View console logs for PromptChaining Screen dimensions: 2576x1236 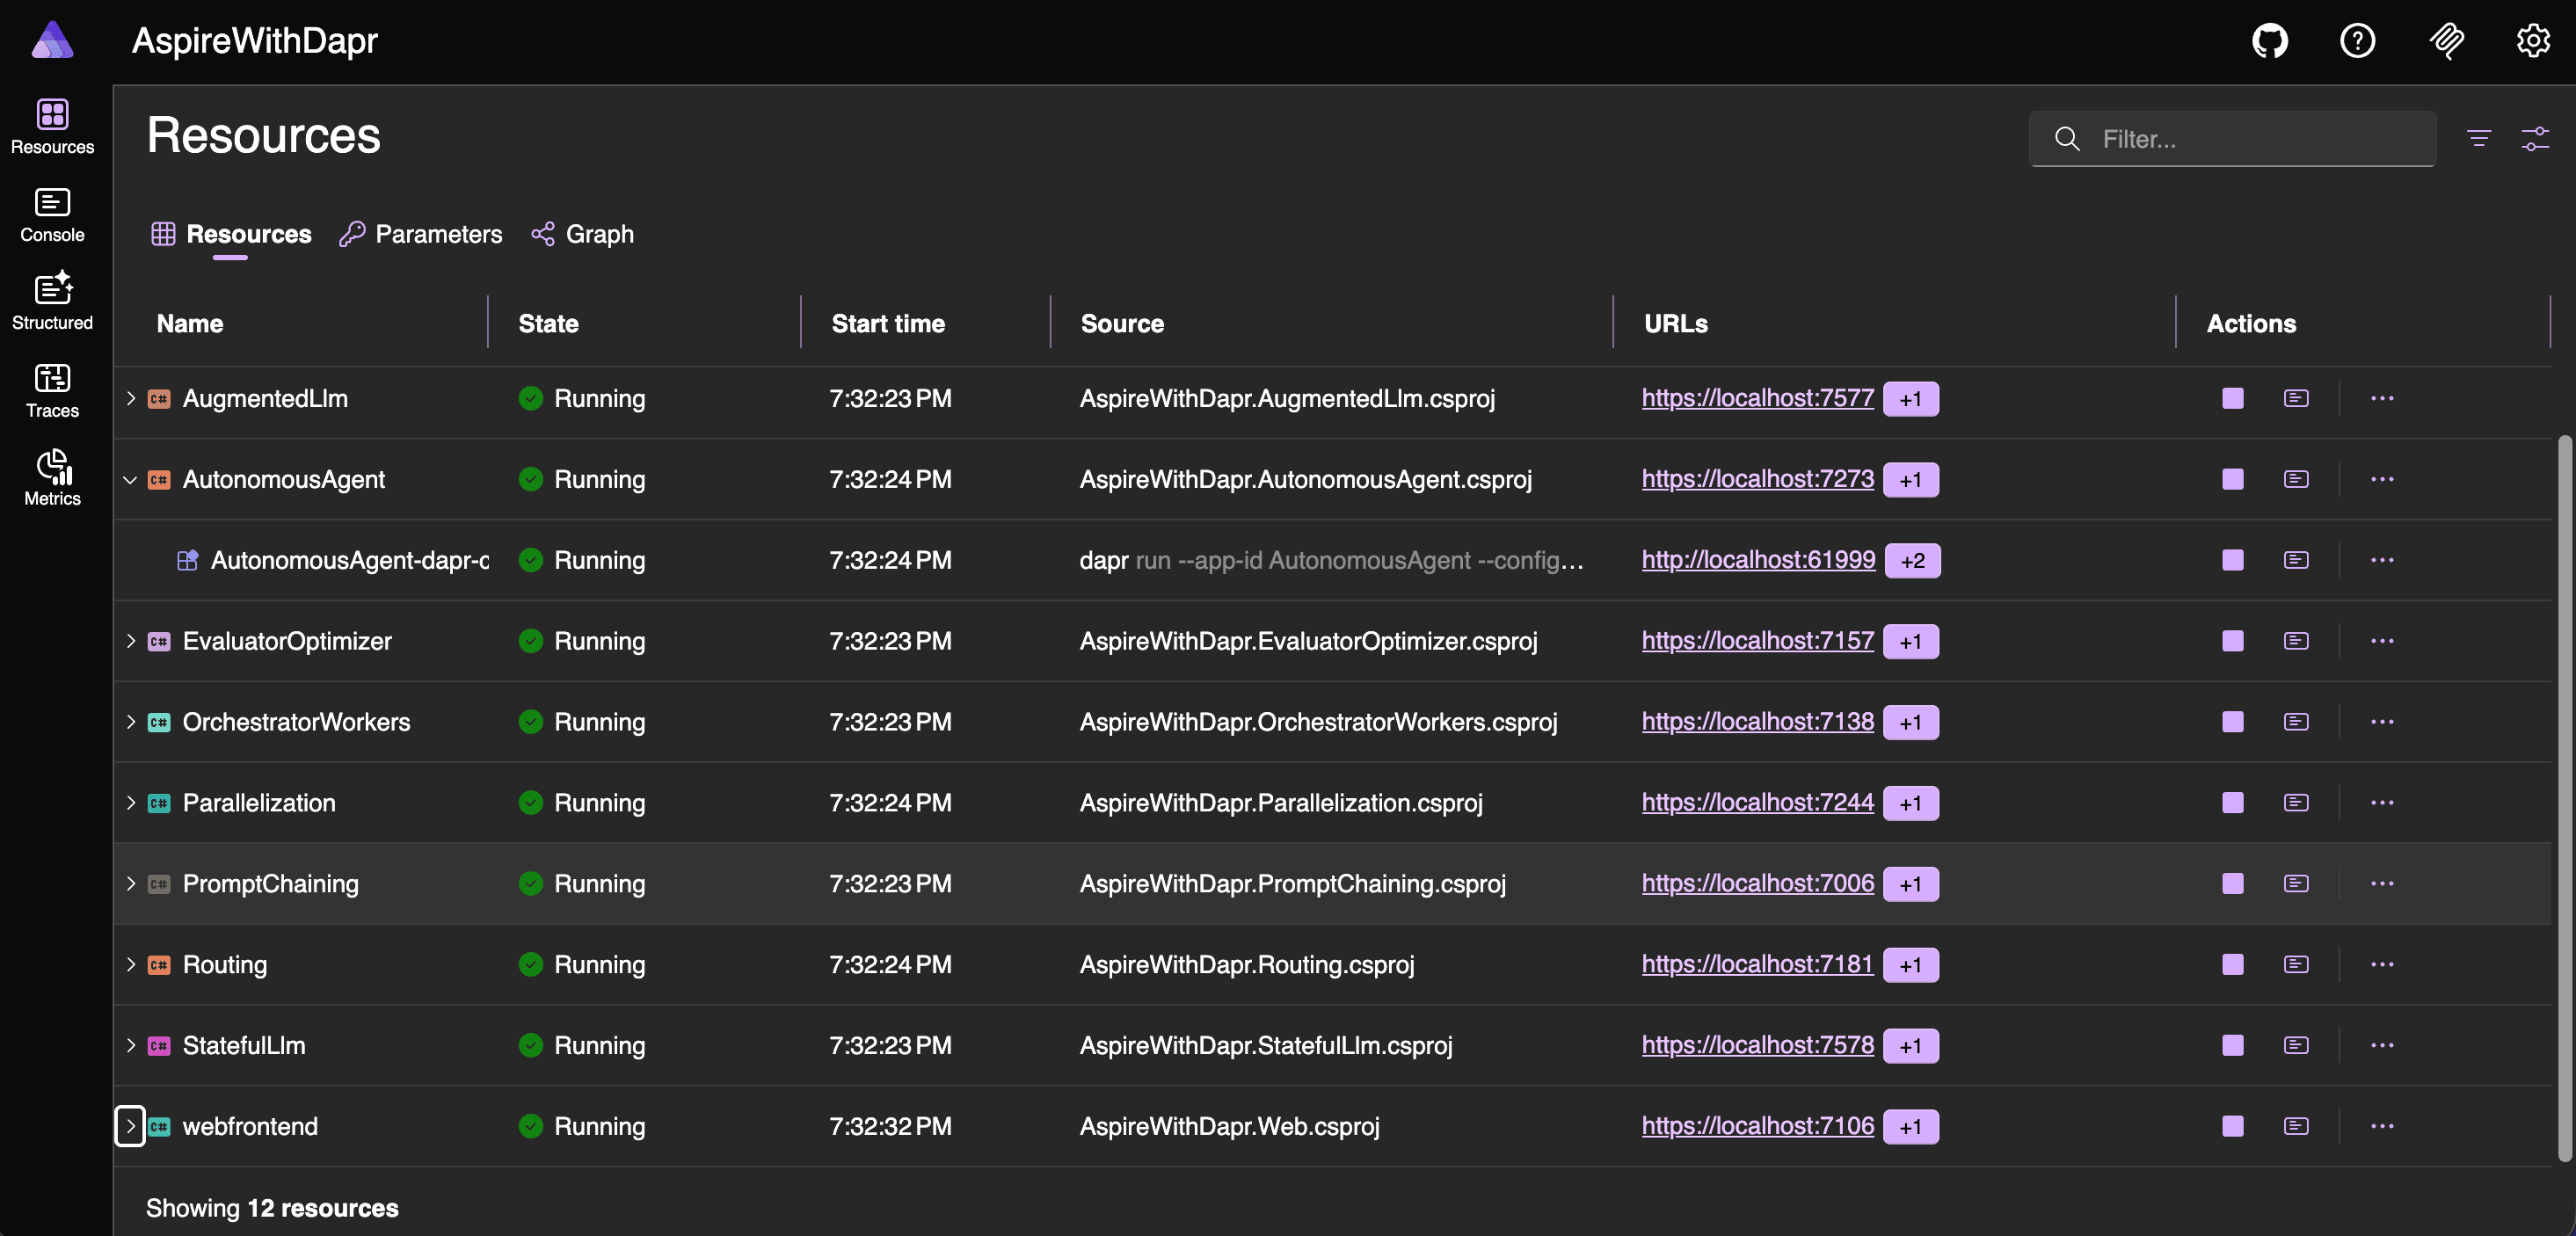2296,884
